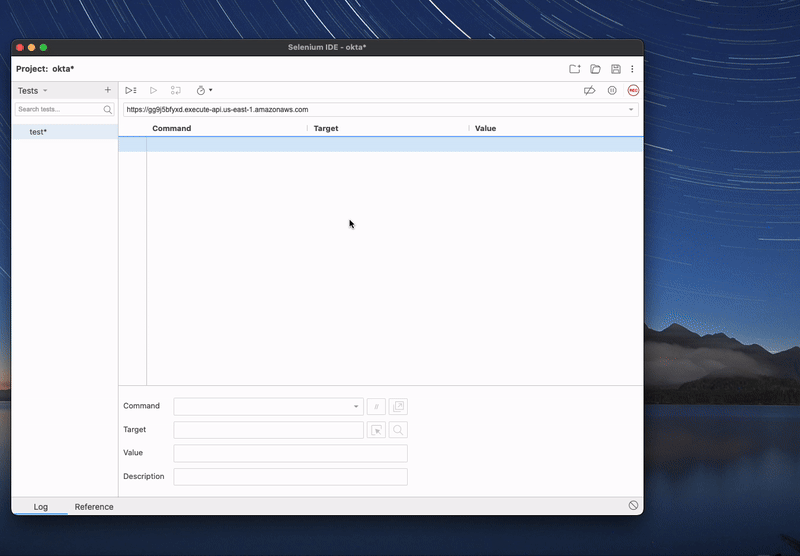Add a new test with plus icon
Viewport: 800px width, 556px height.
coord(108,90)
